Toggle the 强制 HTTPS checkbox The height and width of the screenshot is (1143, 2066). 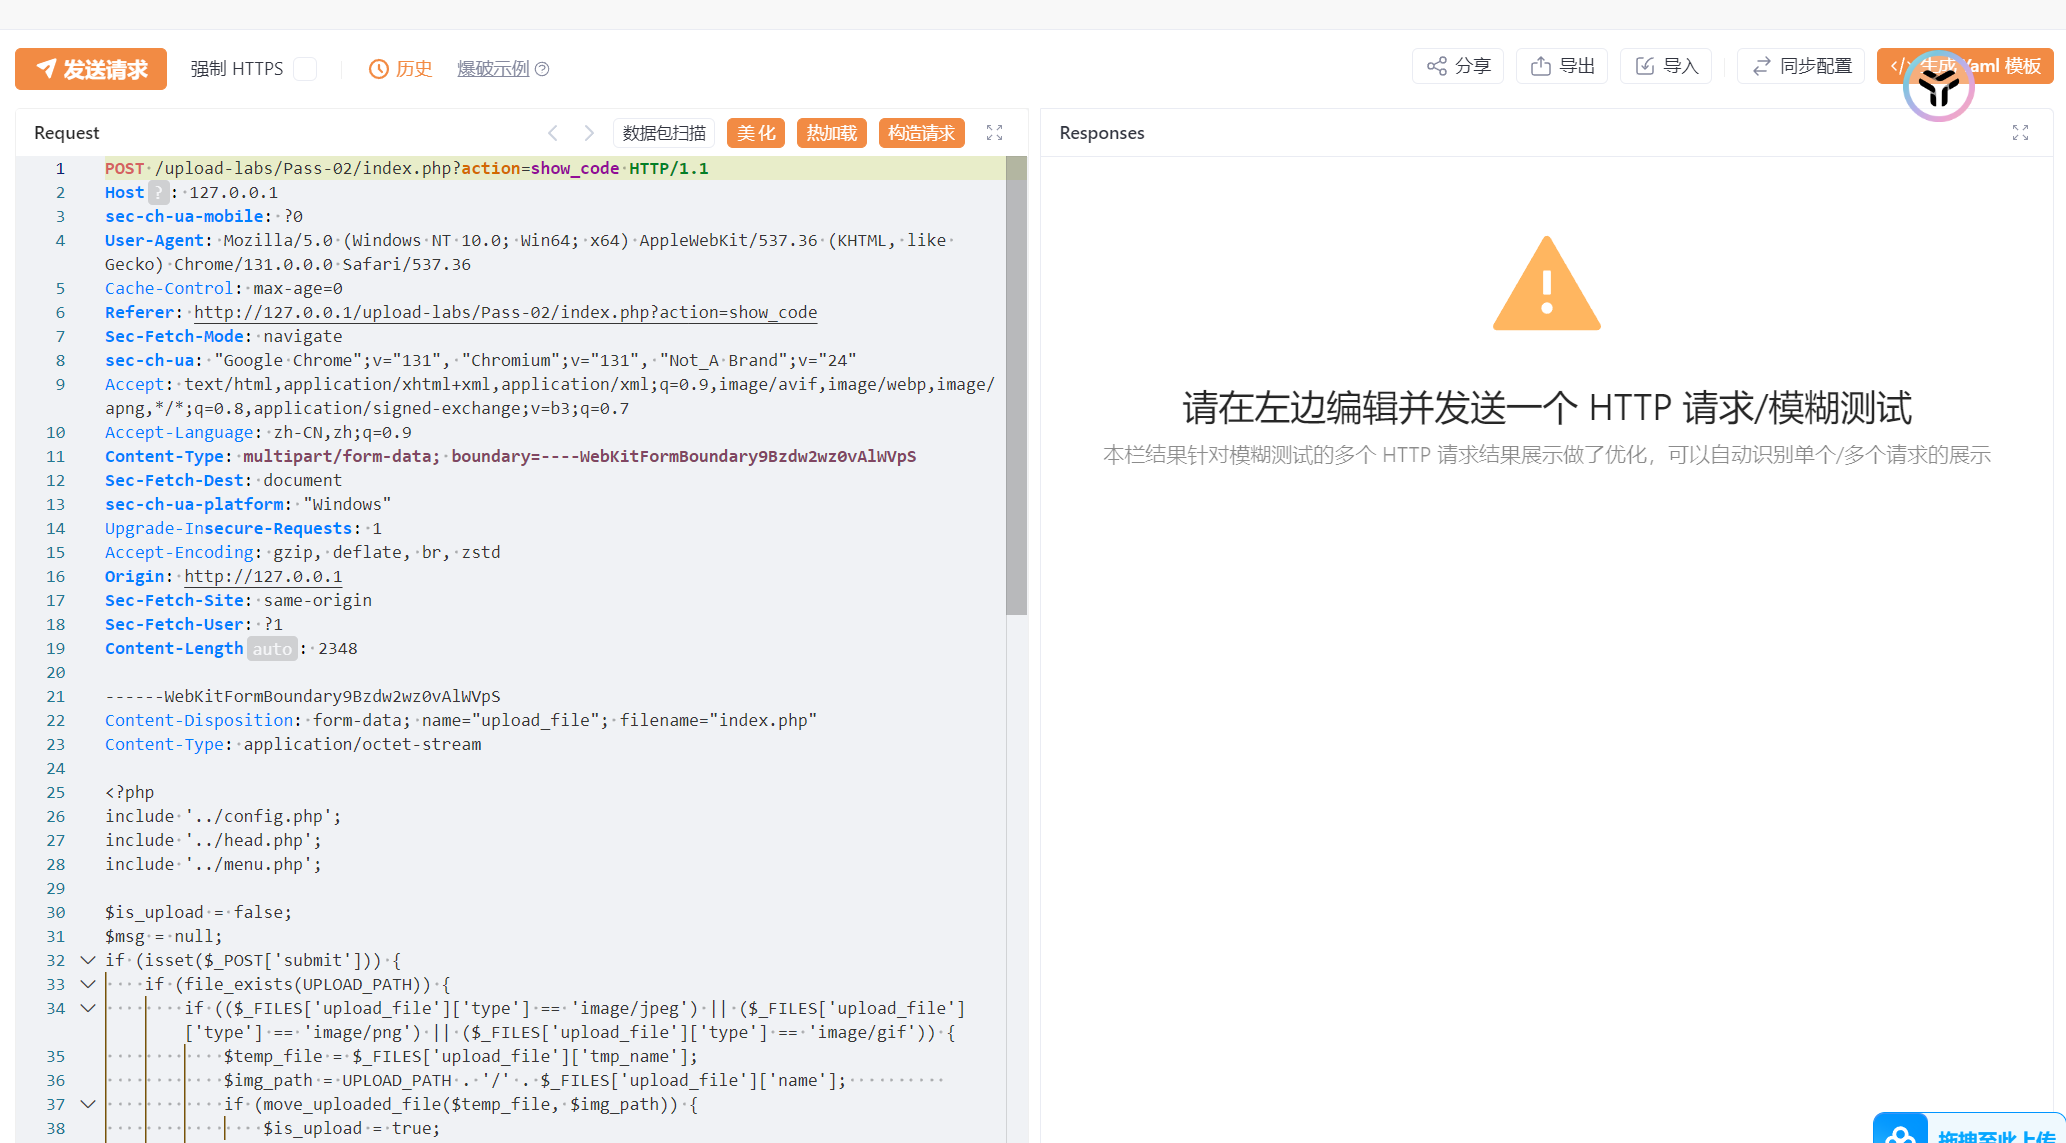pos(306,69)
